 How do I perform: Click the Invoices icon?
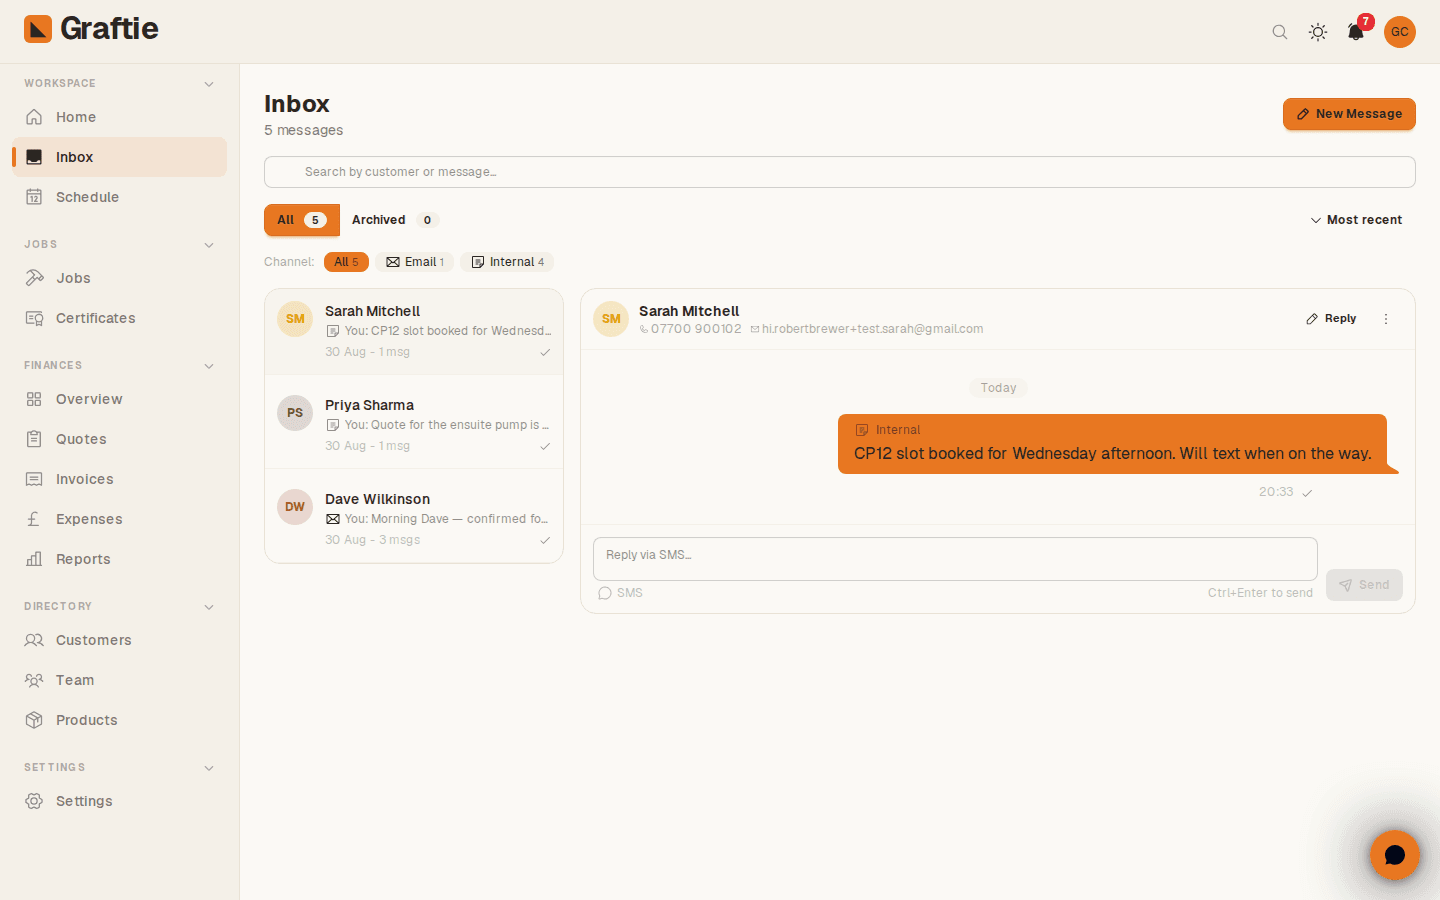[x=34, y=479]
